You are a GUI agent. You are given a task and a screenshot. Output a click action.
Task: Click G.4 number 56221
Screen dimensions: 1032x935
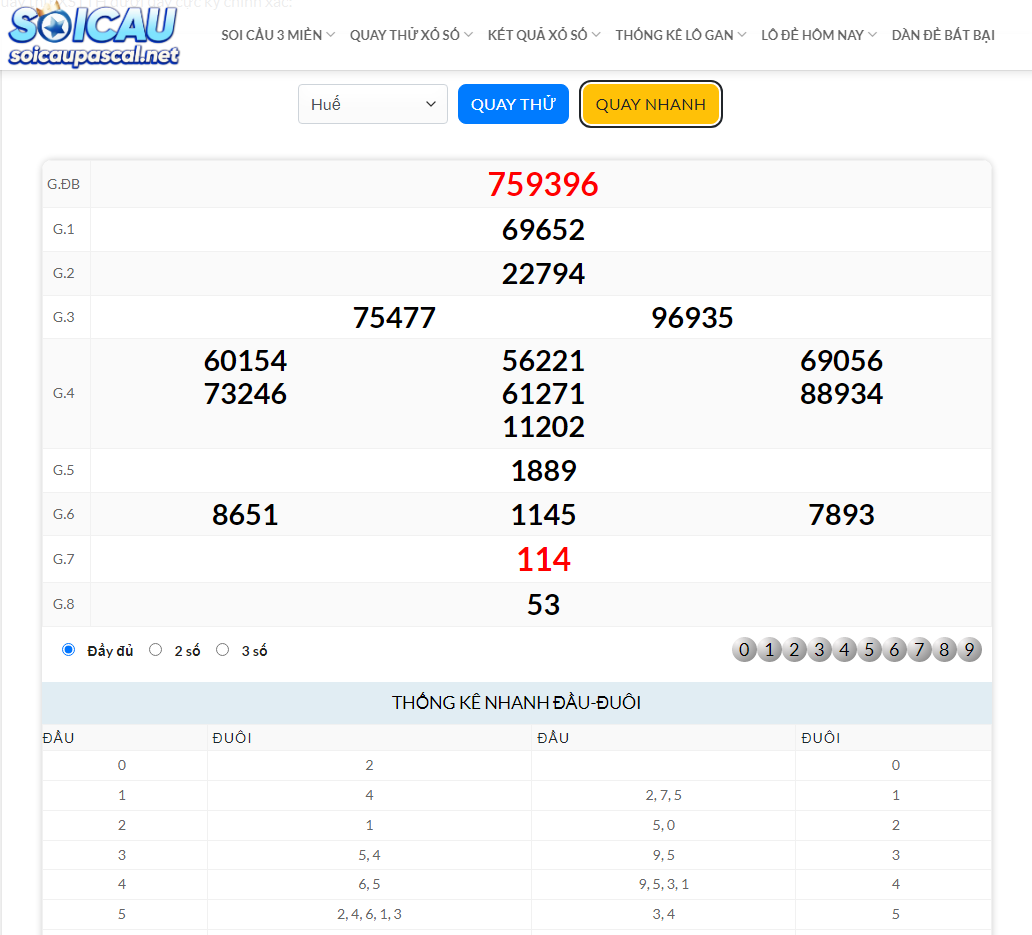coord(543,361)
